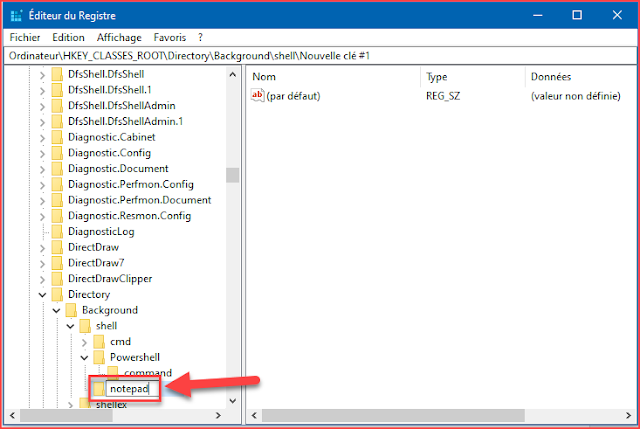Screen dimensions: 640x429
Task: Select the Diagnostic.Perfmon.Config folder icon
Action: click(x=57, y=184)
